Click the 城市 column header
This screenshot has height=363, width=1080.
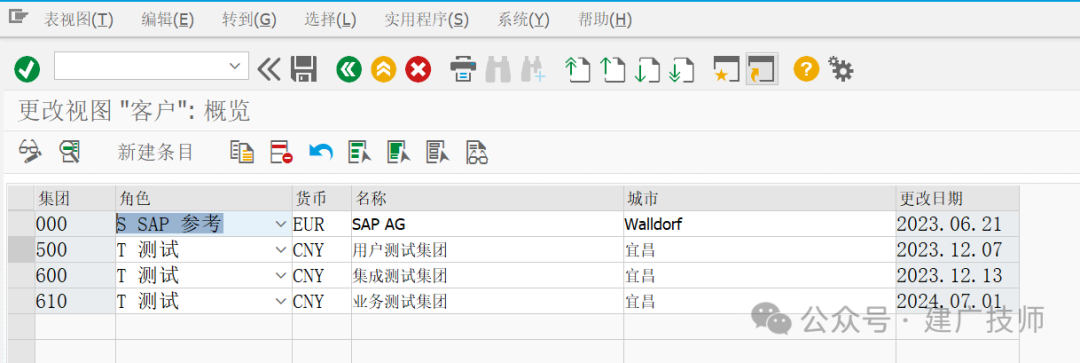[x=759, y=198]
